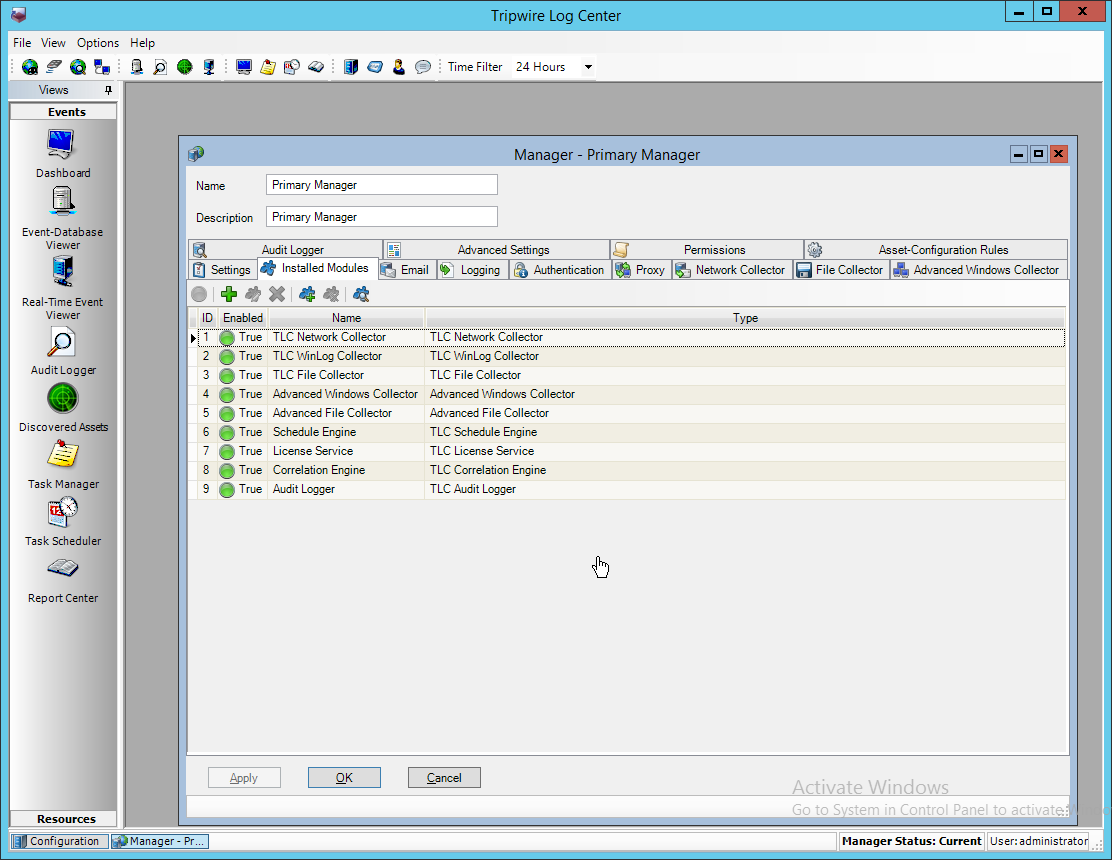Switch to the Asset-Configuration Rules tab
The image size is (1112, 860).
click(x=935, y=250)
